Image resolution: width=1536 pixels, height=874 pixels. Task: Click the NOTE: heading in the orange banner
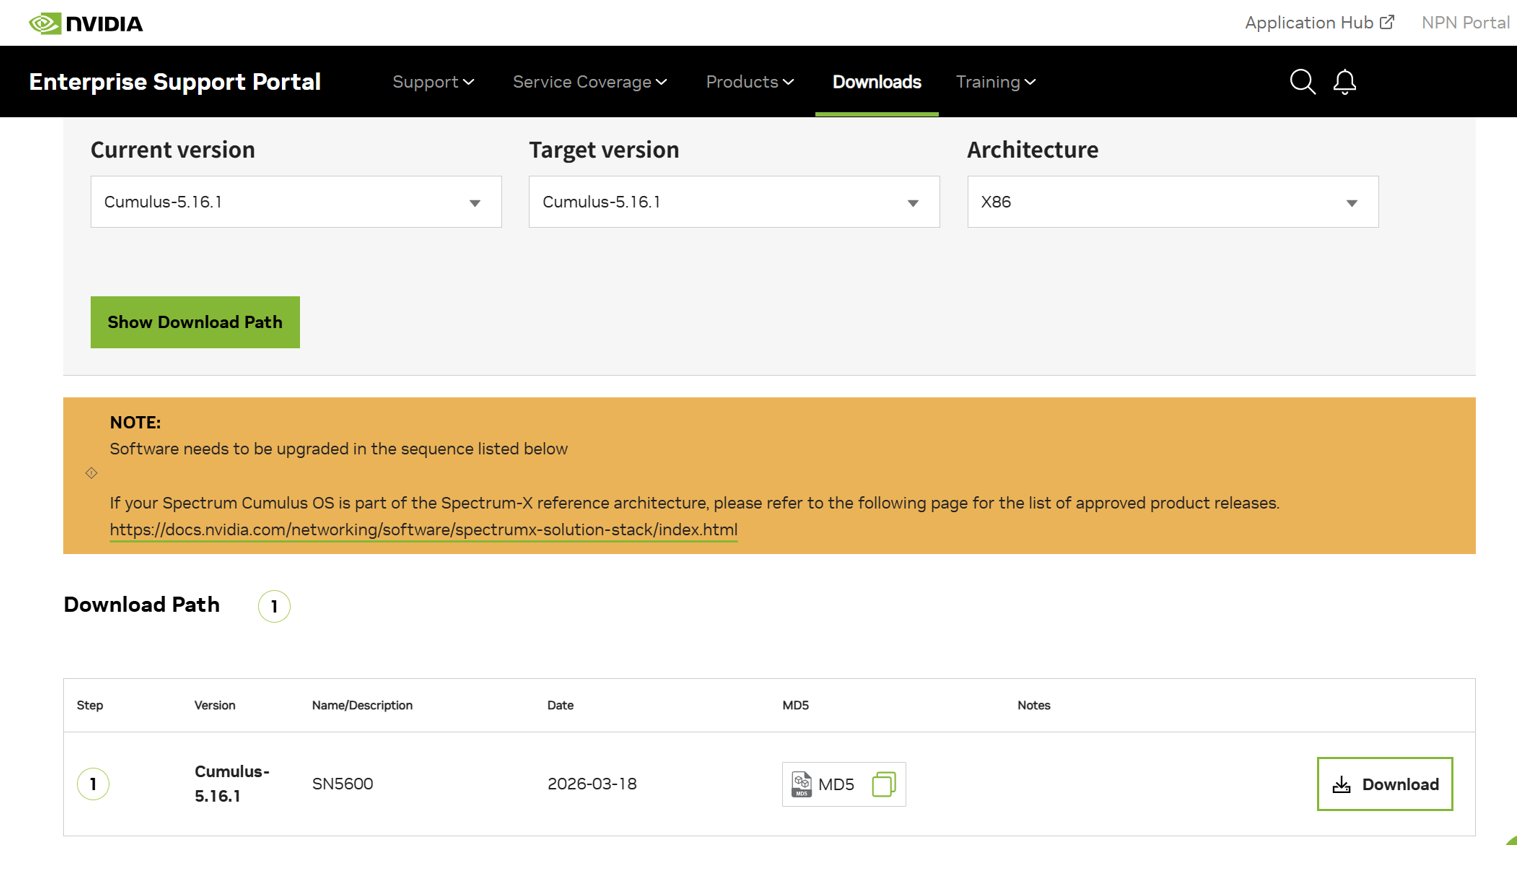(135, 423)
